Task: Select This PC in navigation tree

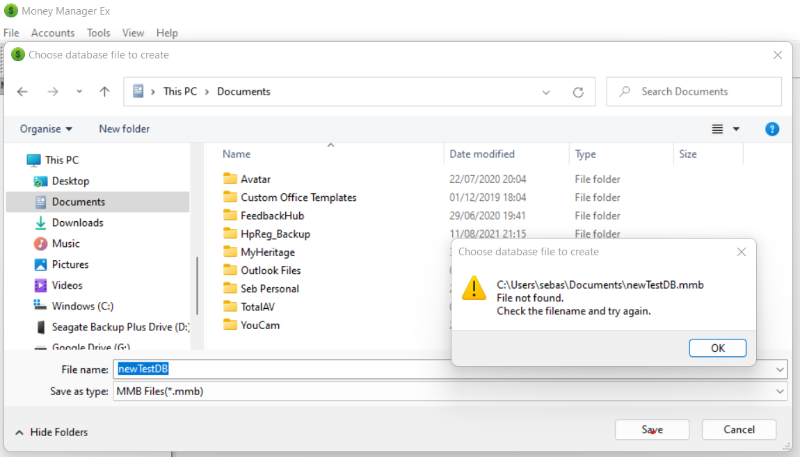Action: [x=62, y=160]
